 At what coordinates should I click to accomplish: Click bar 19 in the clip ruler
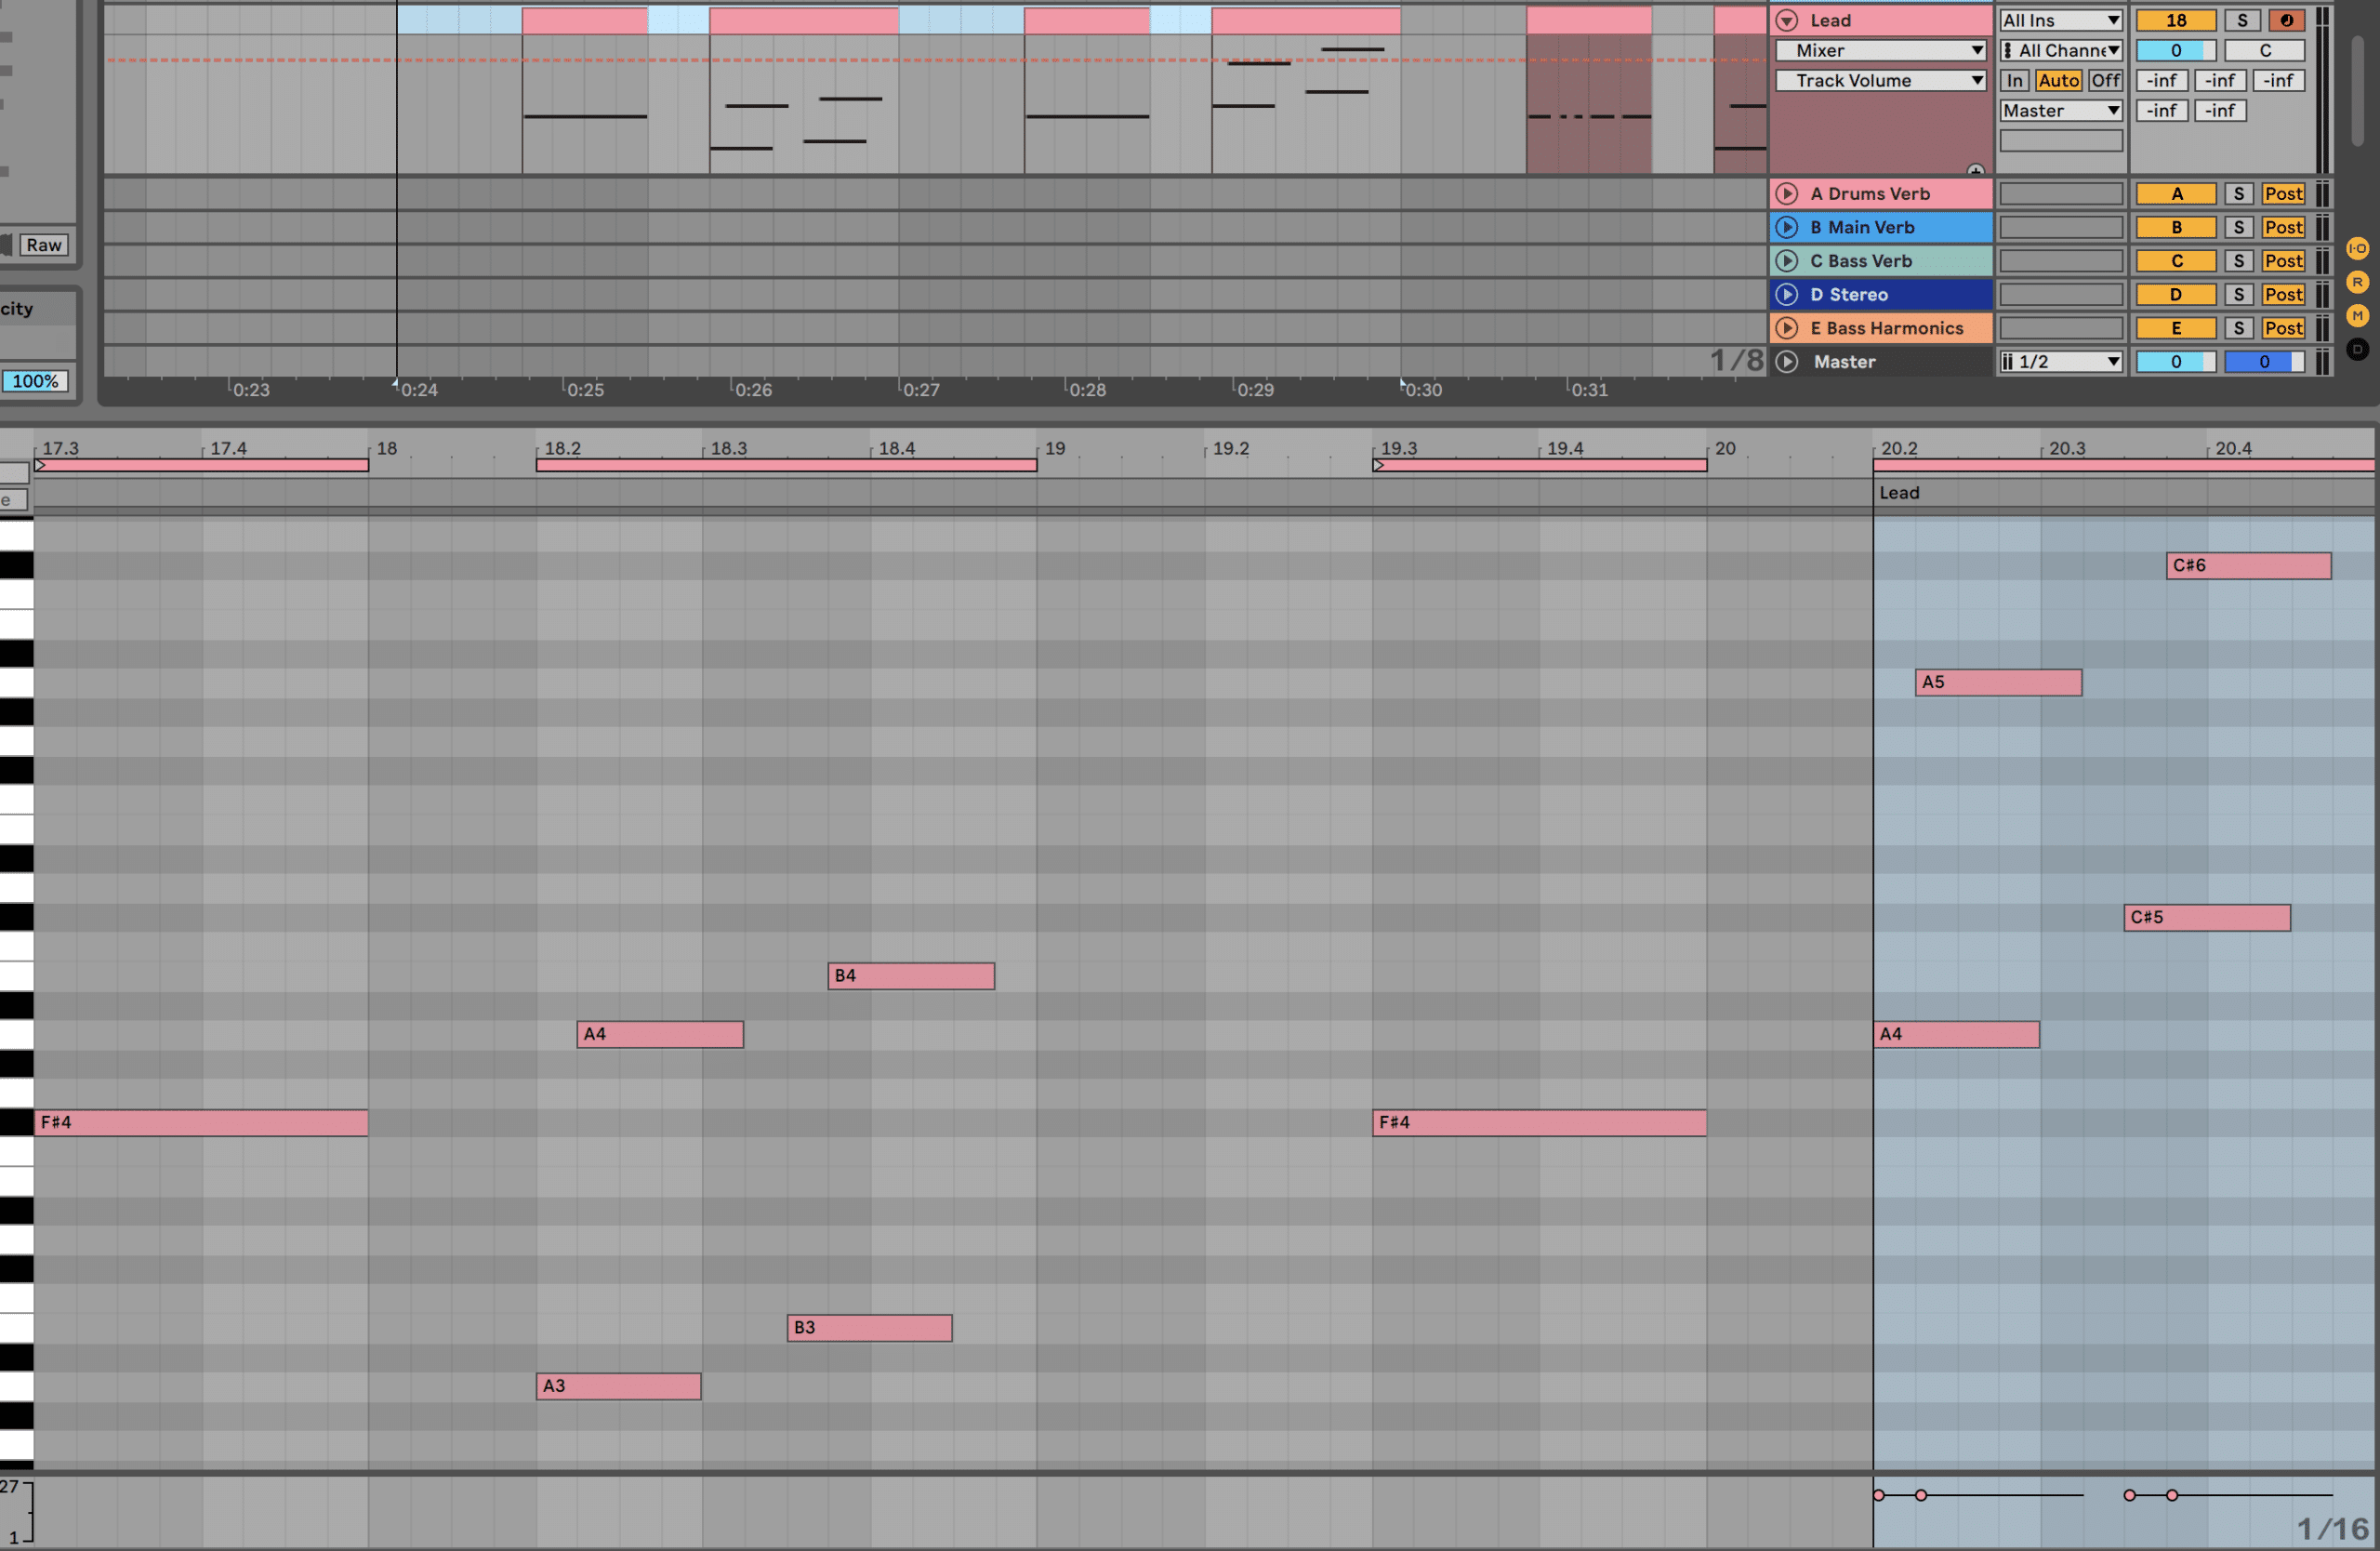(x=1054, y=449)
